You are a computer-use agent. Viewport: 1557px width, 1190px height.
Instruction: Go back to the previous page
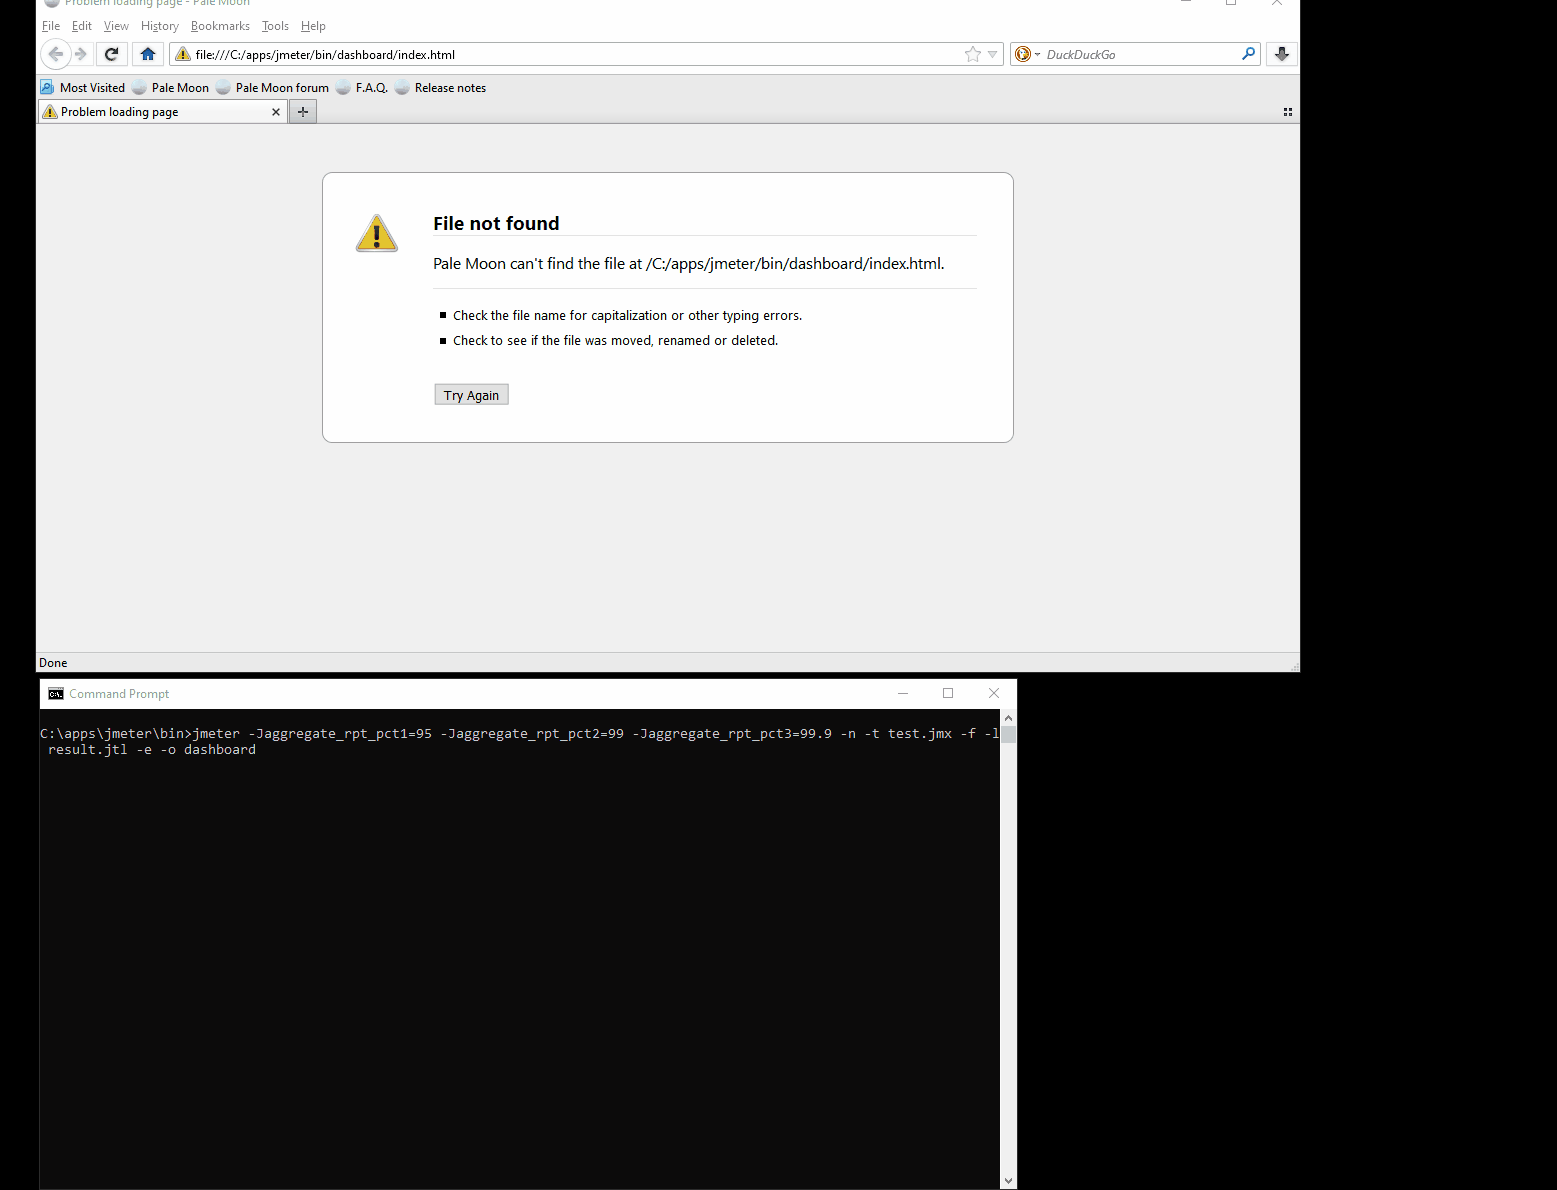[x=56, y=54]
